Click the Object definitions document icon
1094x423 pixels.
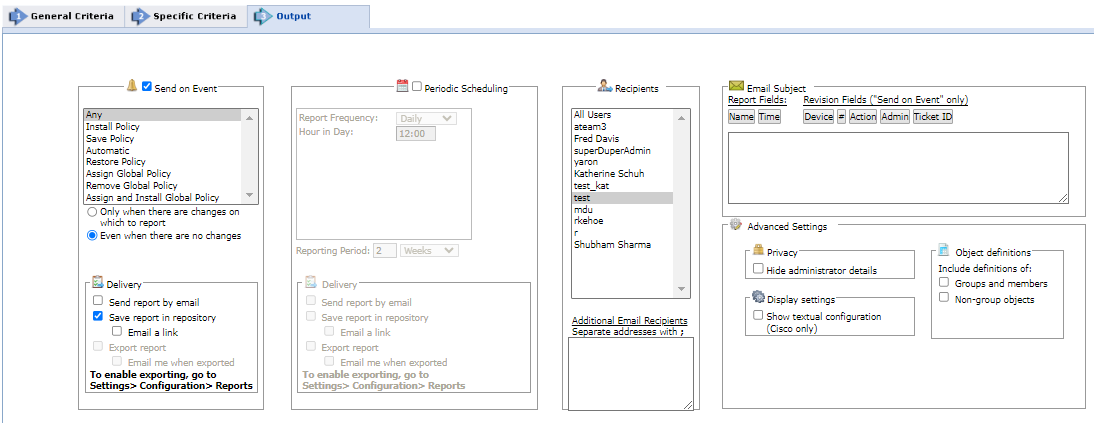pos(943,250)
